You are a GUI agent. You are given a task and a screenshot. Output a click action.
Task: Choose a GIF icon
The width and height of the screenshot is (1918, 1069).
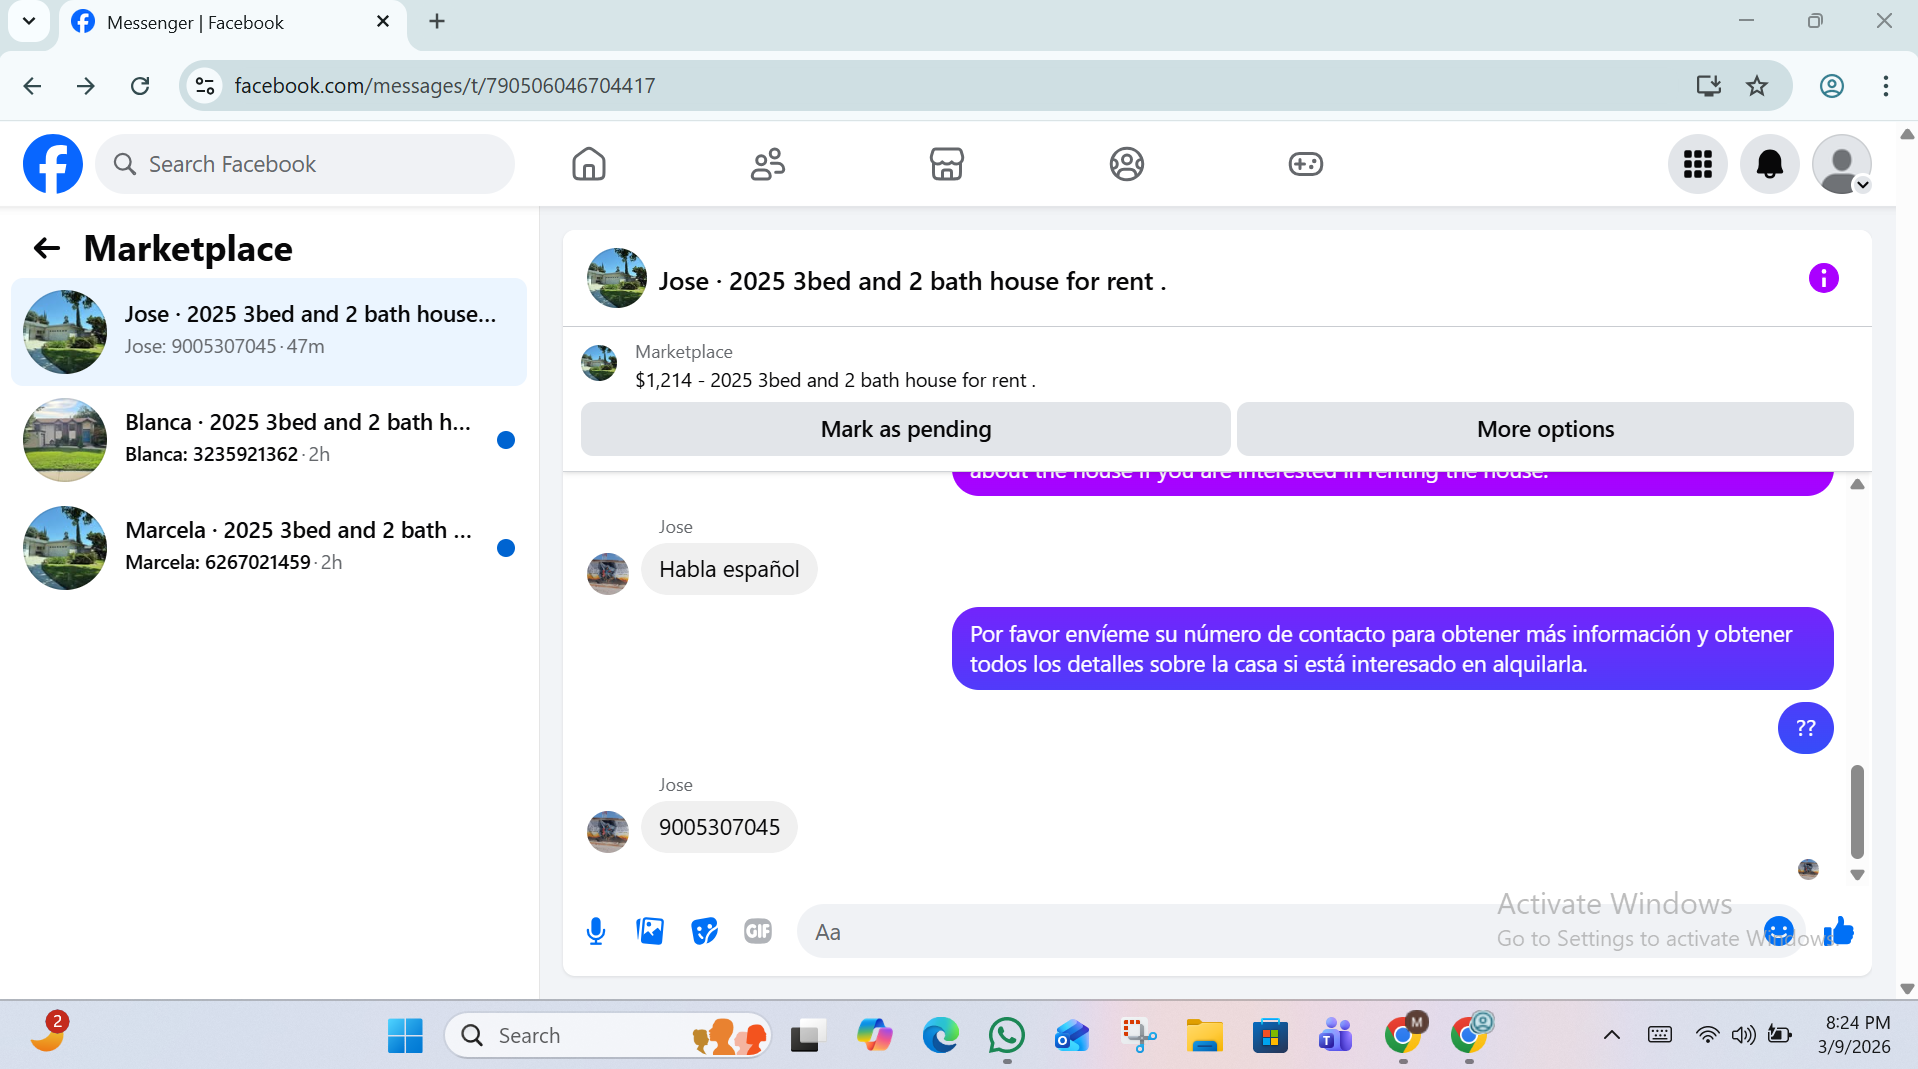tap(758, 931)
